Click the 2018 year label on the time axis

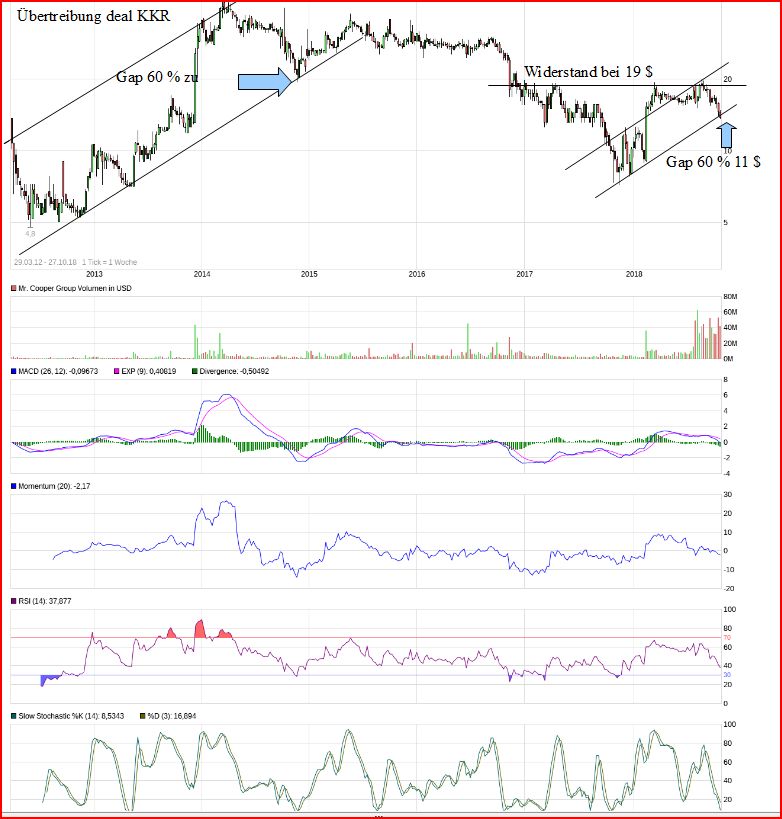point(634,274)
